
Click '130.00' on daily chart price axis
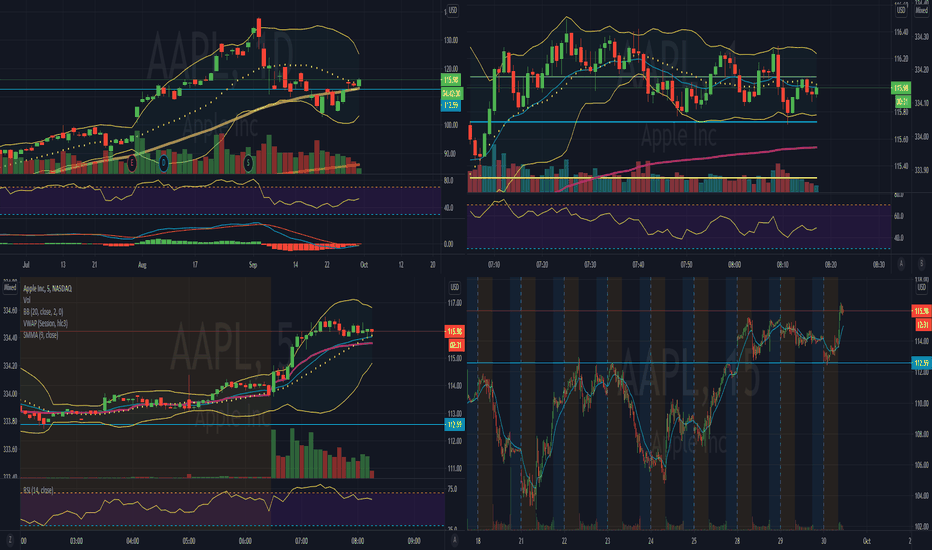(x=451, y=40)
